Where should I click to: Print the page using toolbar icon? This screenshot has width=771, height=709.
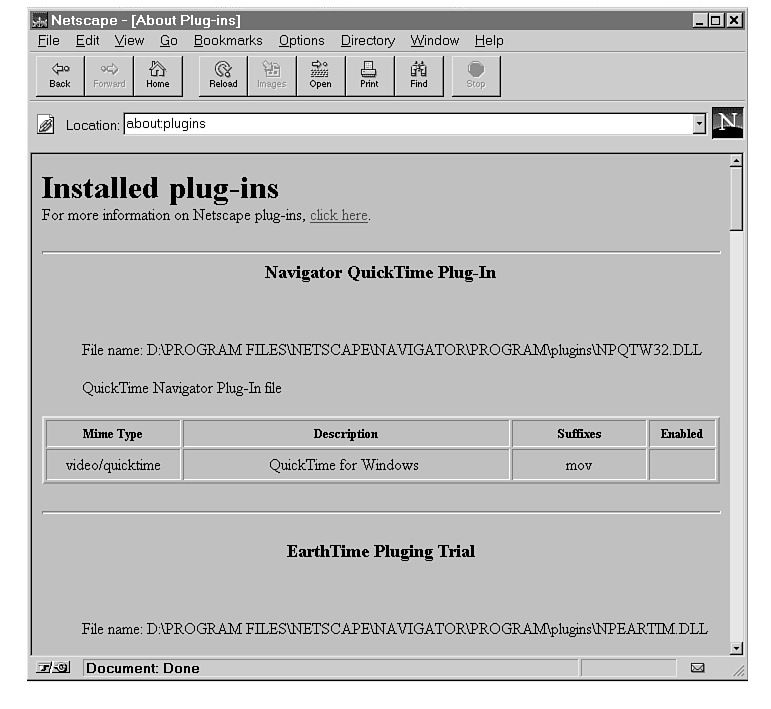click(369, 75)
